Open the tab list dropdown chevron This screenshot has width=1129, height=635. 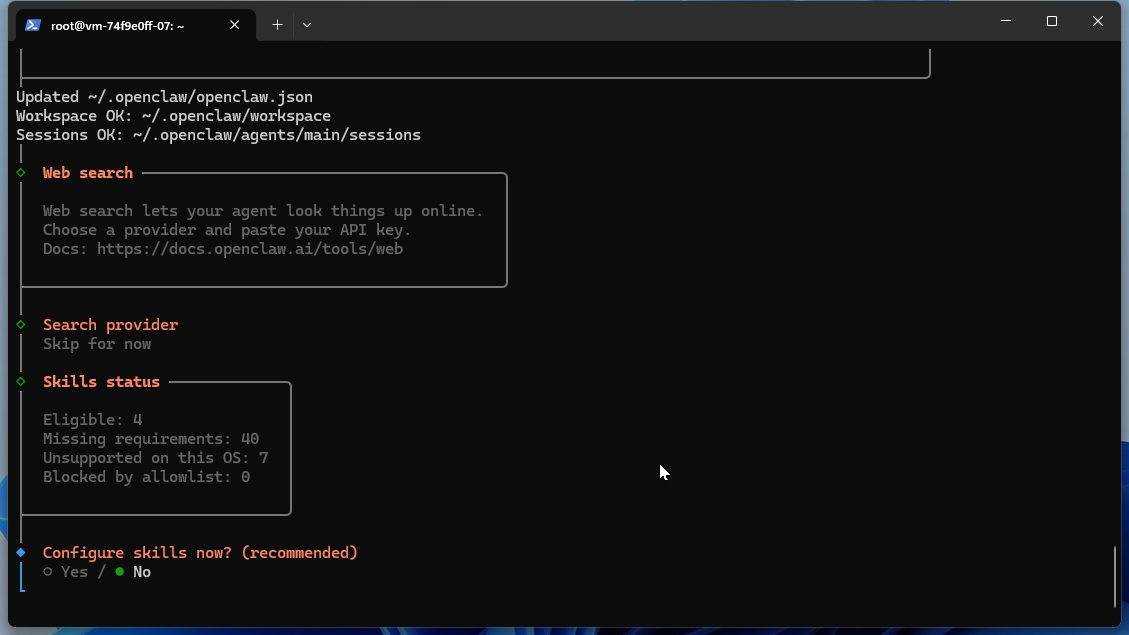(307, 25)
